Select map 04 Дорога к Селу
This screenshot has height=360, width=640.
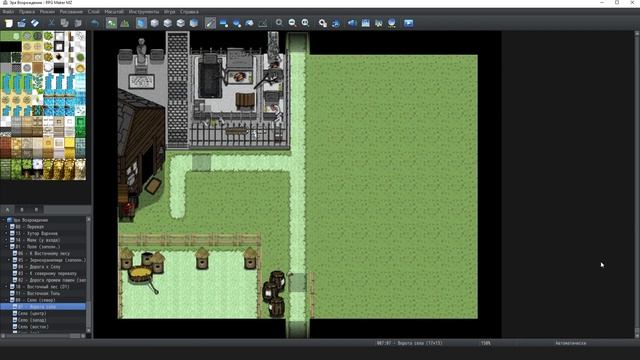tap(39, 267)
